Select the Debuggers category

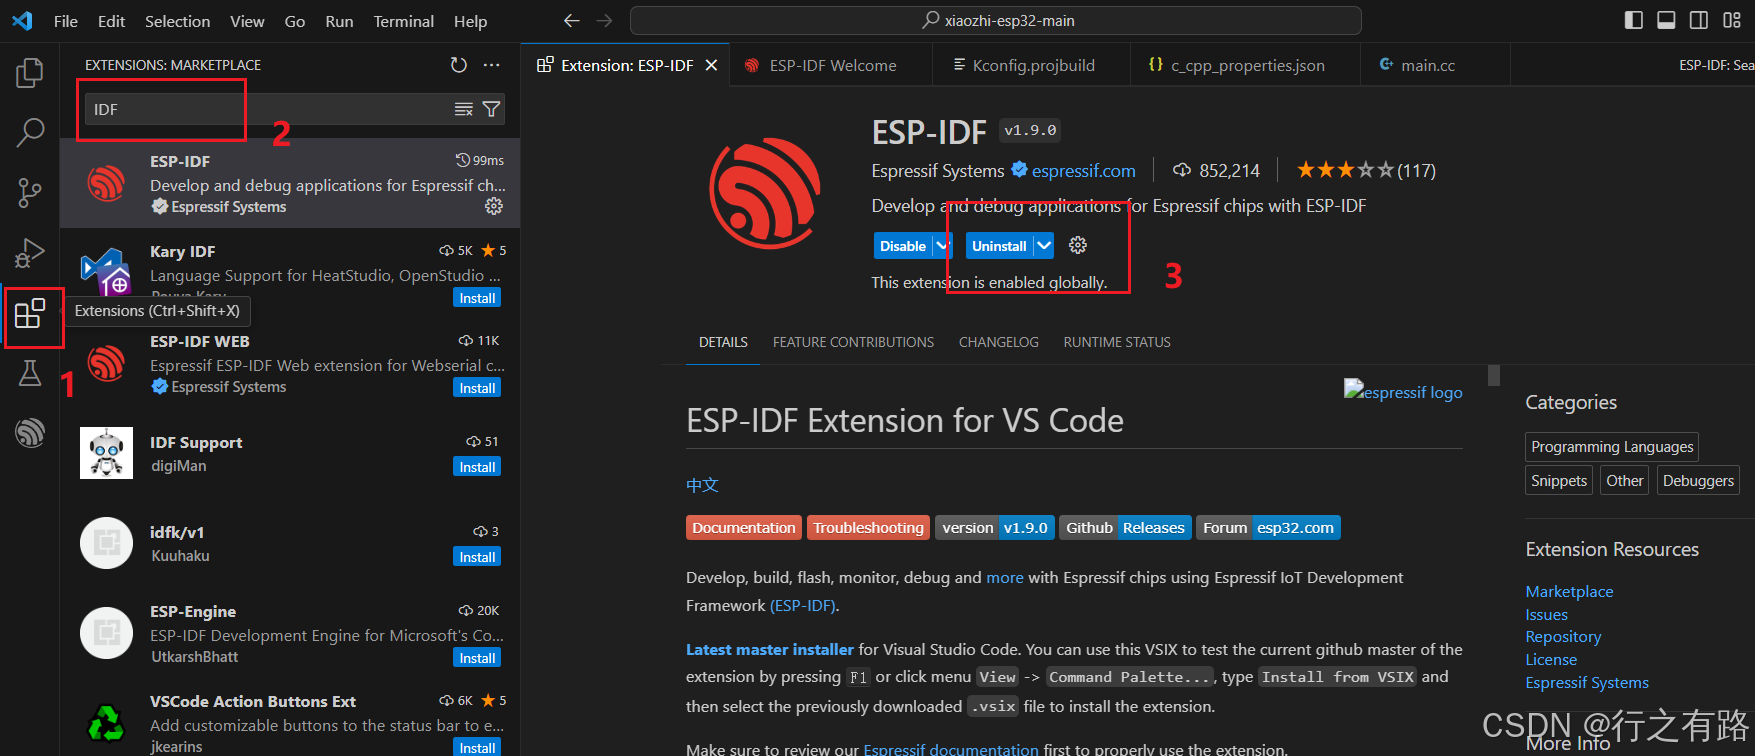[x=1698, y=481]
